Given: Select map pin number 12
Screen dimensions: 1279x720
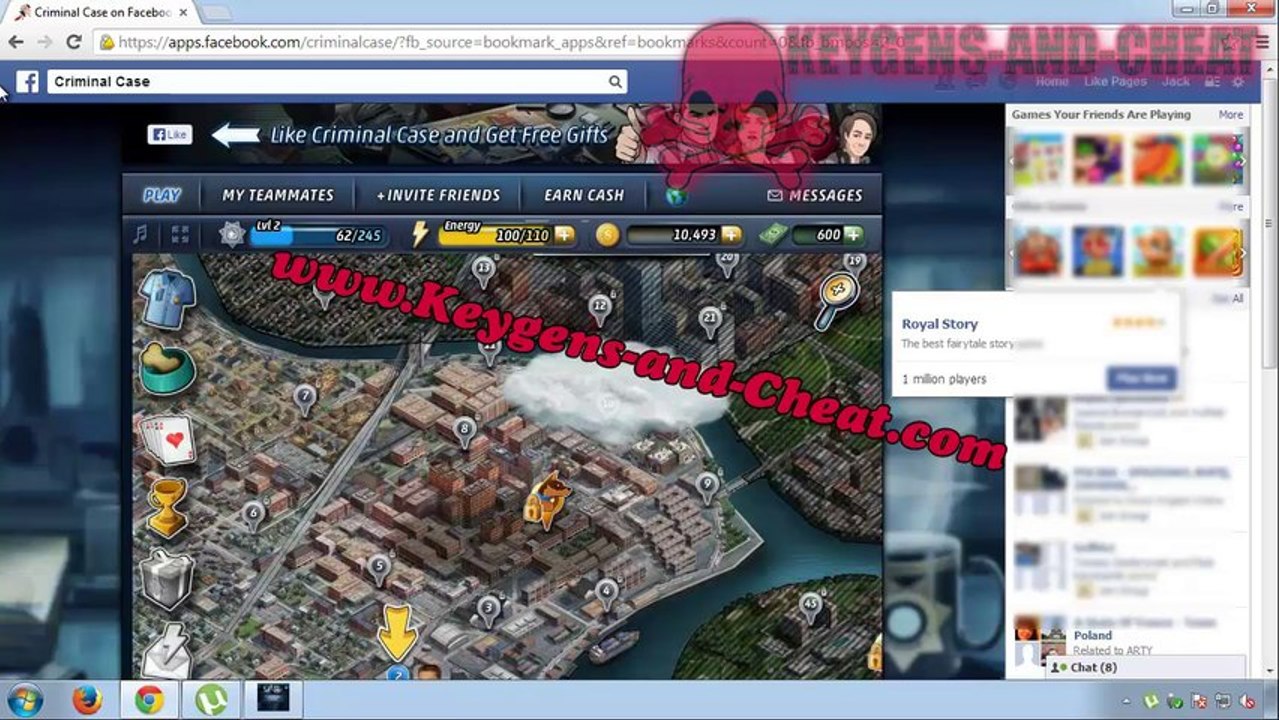Looking at the screenshot, I should [599, 309].
